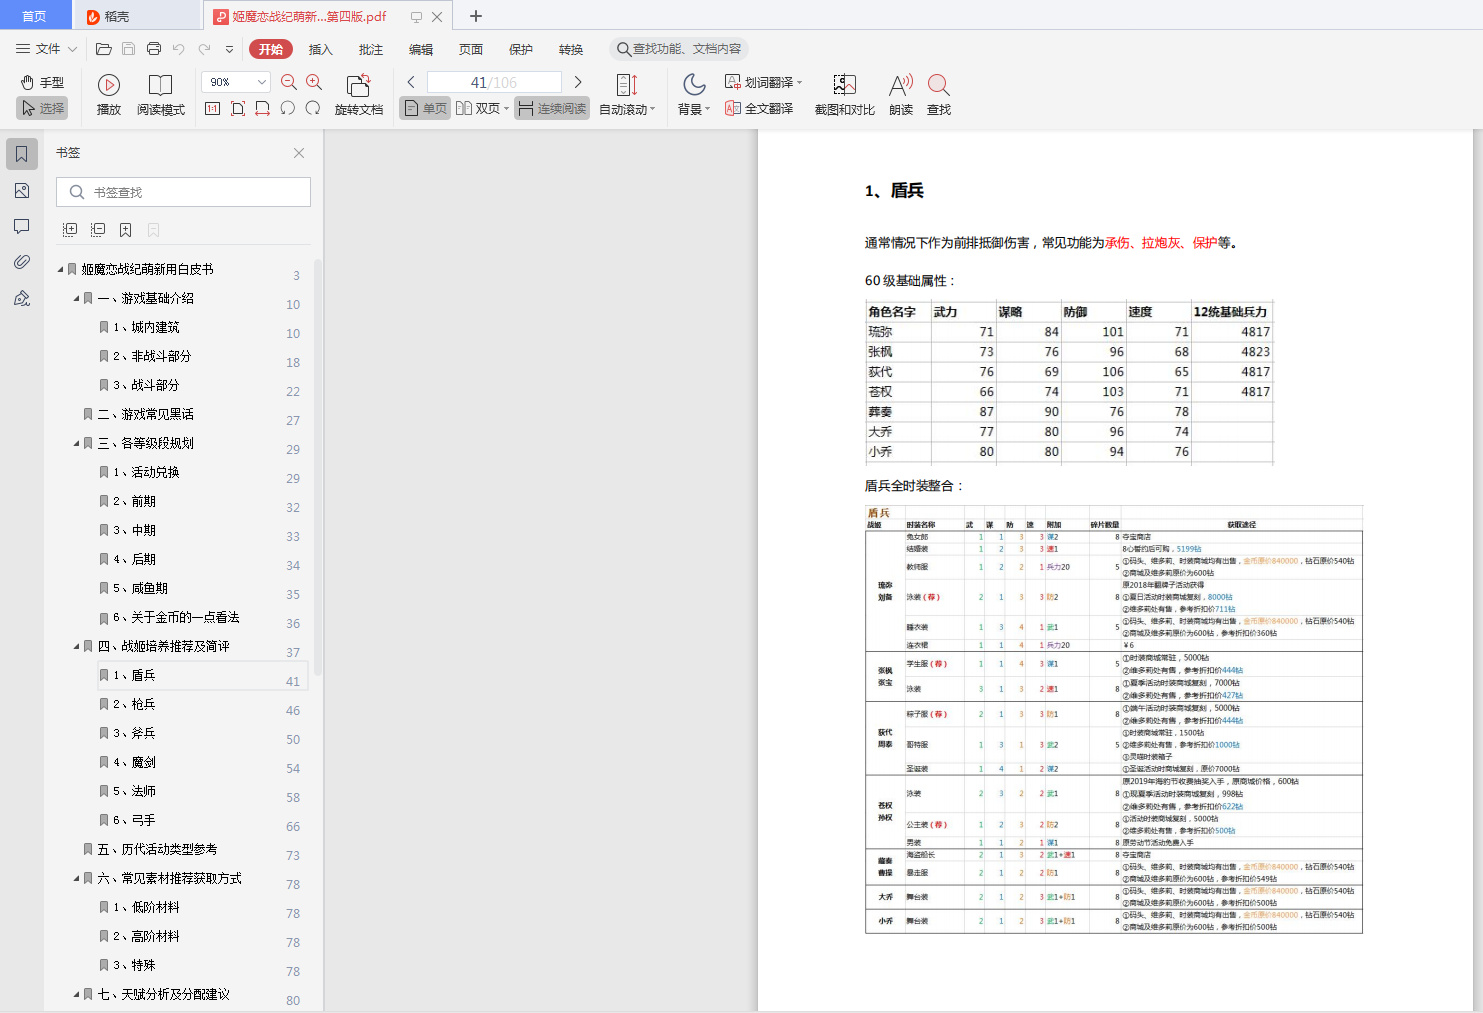Toggle Continuous Reading (连续阅读) mode
The width and height of the screenshot is (1483, 1013).
[552, 108]
